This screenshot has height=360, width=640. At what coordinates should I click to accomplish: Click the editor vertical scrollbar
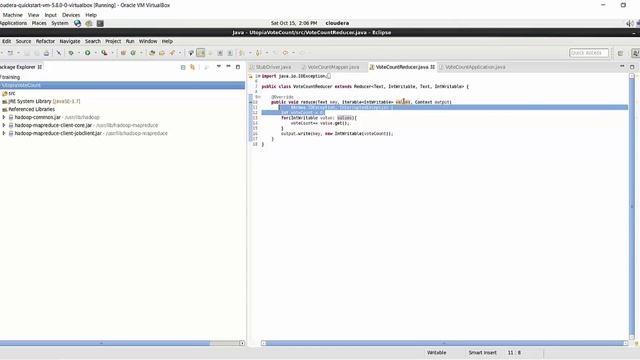coord(632,206)
